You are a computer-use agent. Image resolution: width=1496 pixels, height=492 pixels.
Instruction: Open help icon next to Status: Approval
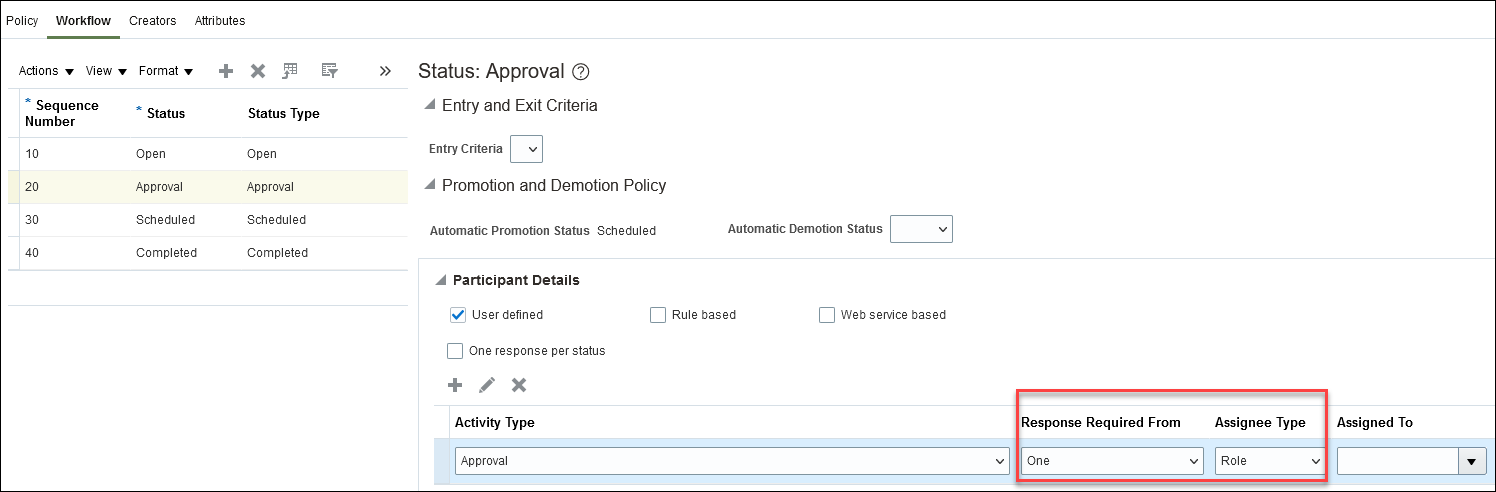[580, 72]
